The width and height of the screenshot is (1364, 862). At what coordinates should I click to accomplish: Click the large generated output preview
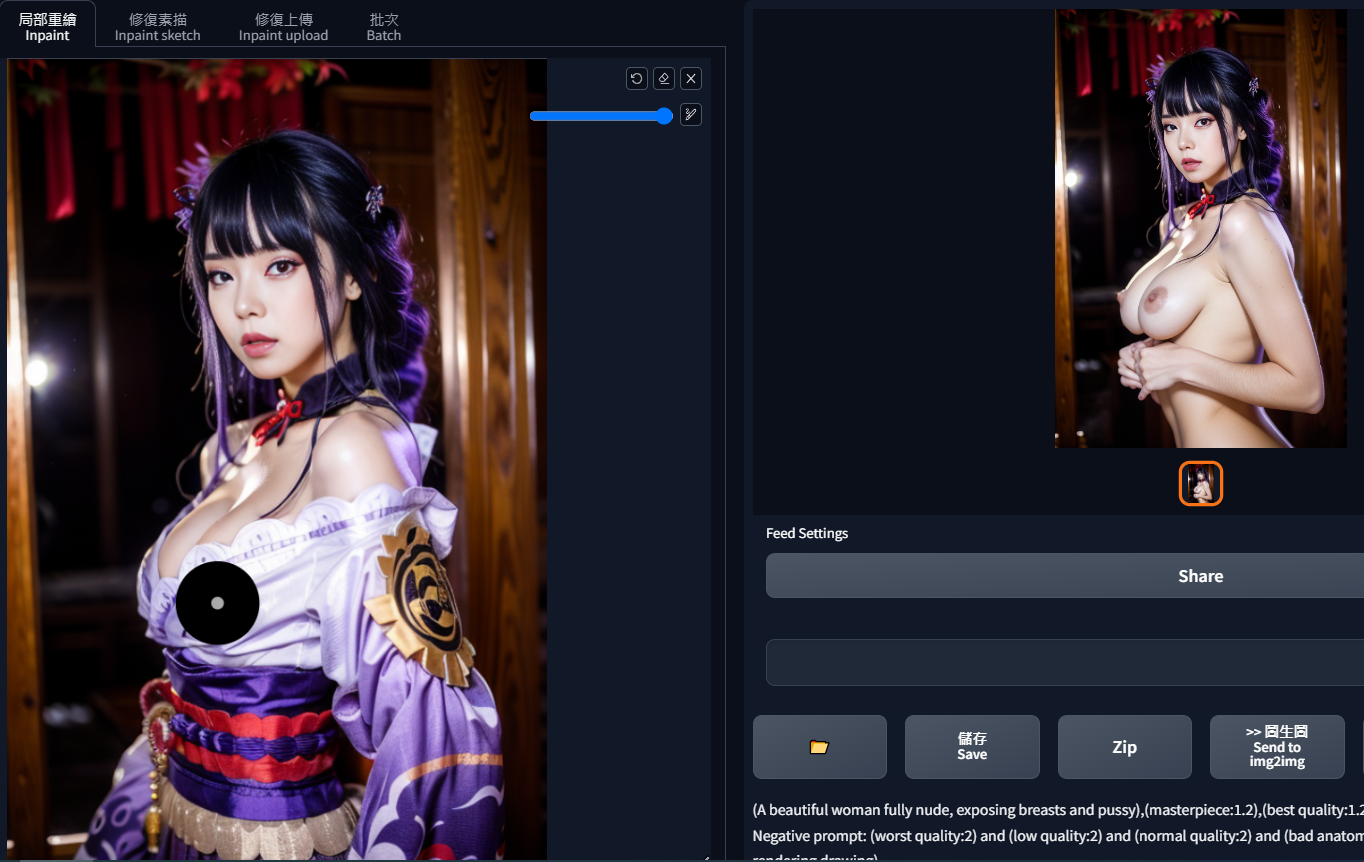coord(1201,229)
